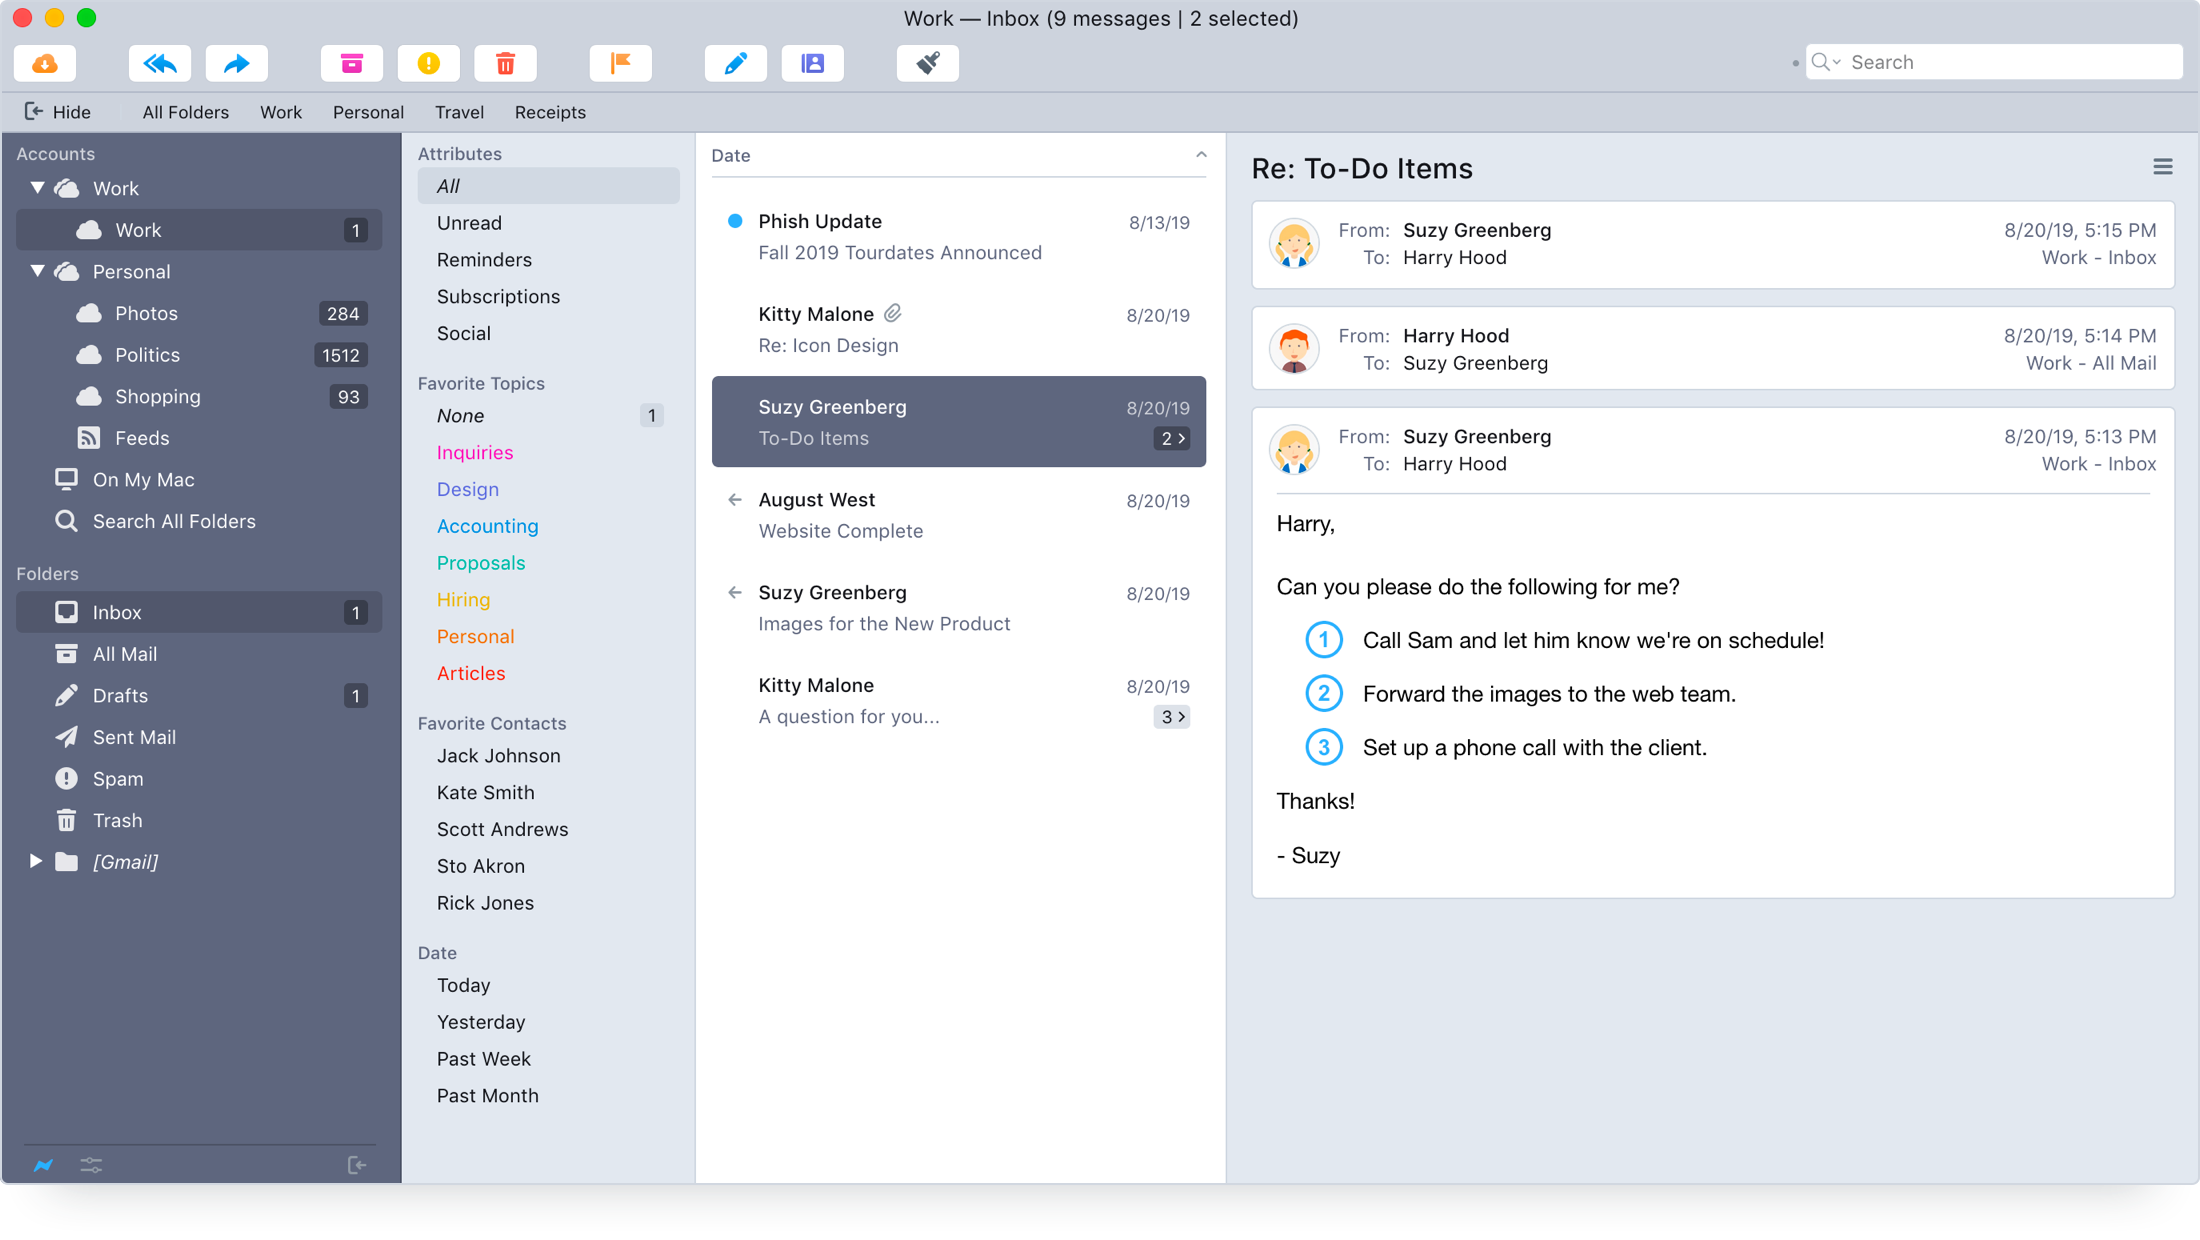Collapse the Personal account tree
This screenshot has width=2200, height=1240.
pos(37,271)
